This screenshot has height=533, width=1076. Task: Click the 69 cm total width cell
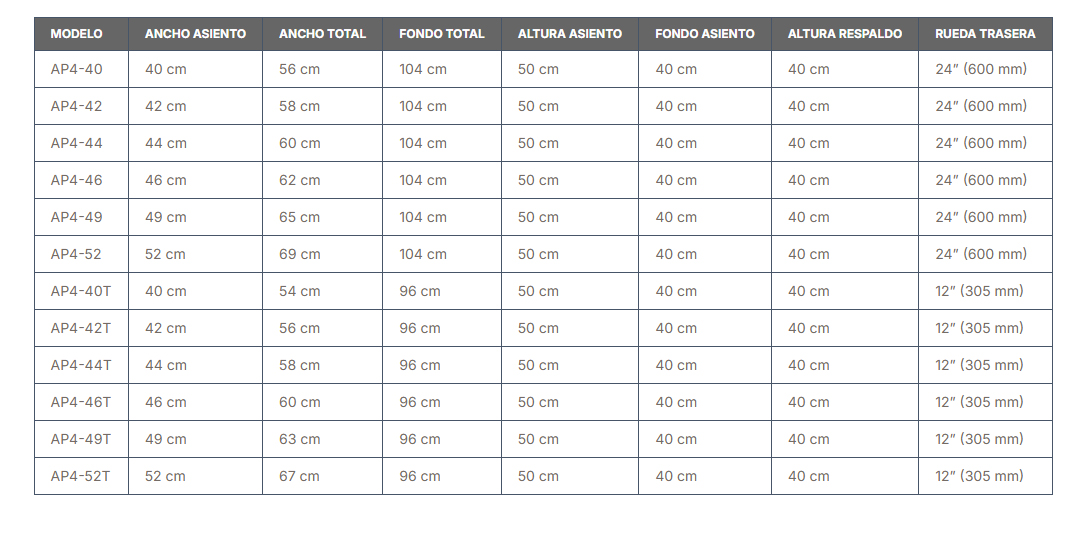click(x=299, y=255)
